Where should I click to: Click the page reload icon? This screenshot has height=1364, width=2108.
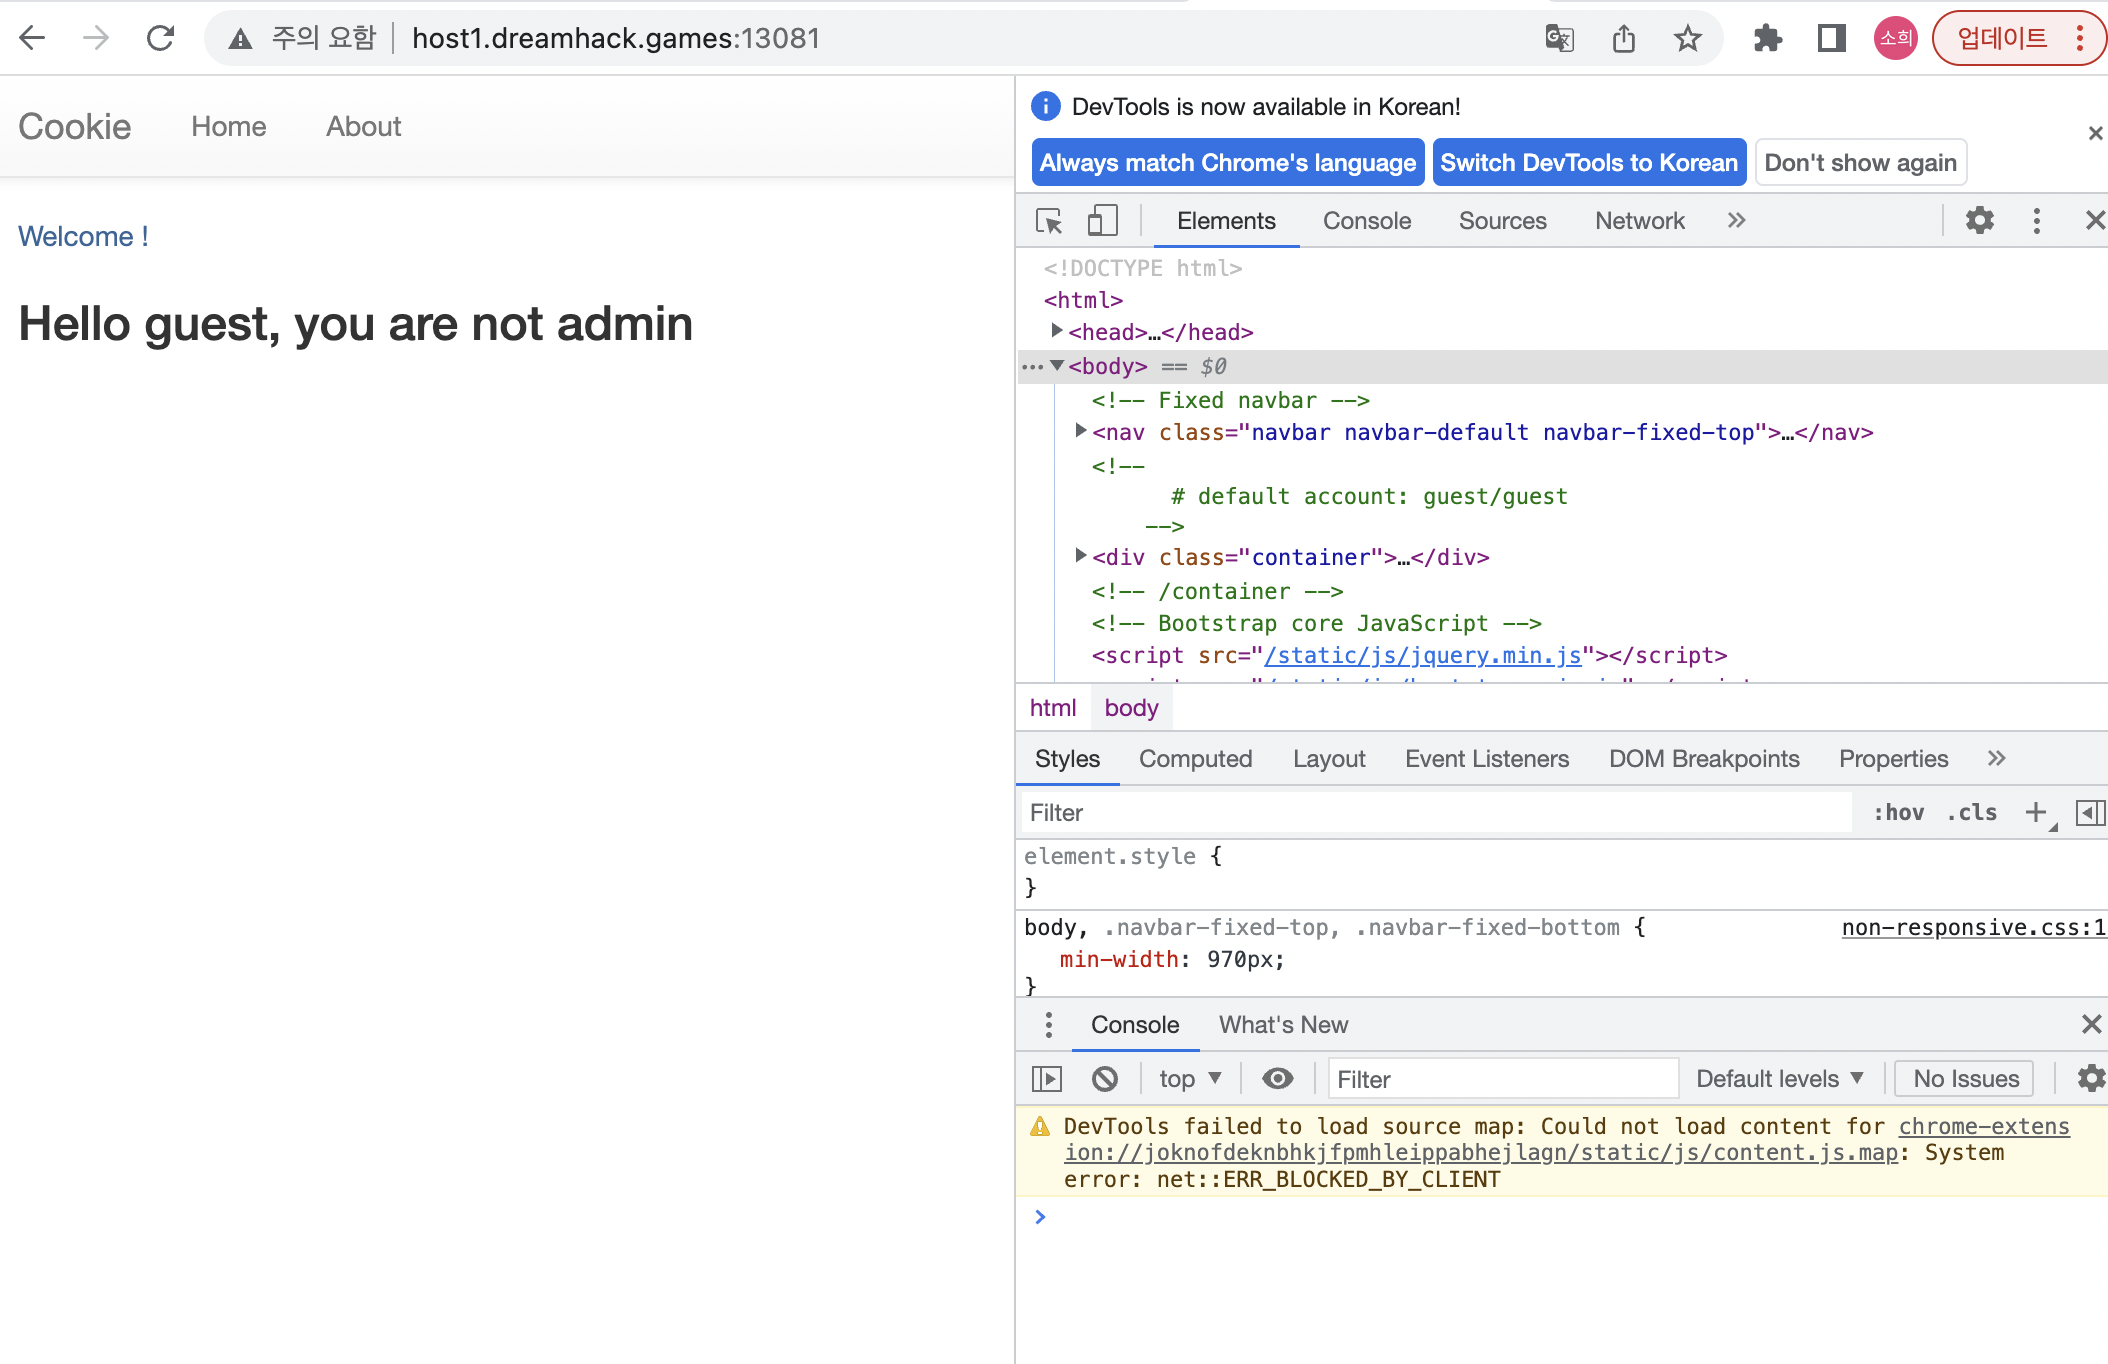point(160,39)
